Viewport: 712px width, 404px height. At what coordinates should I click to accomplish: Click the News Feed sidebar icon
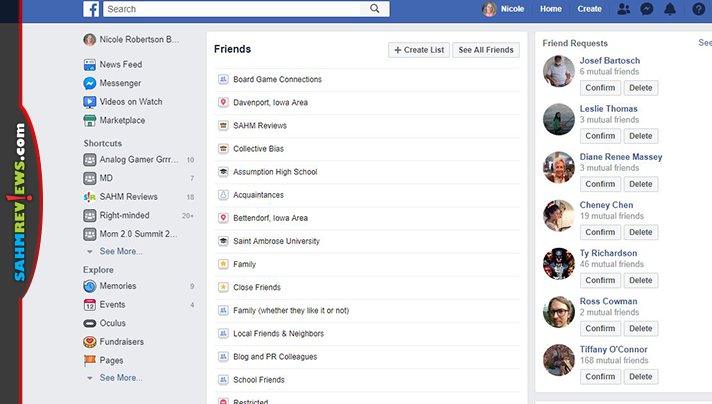pos(89,64)
